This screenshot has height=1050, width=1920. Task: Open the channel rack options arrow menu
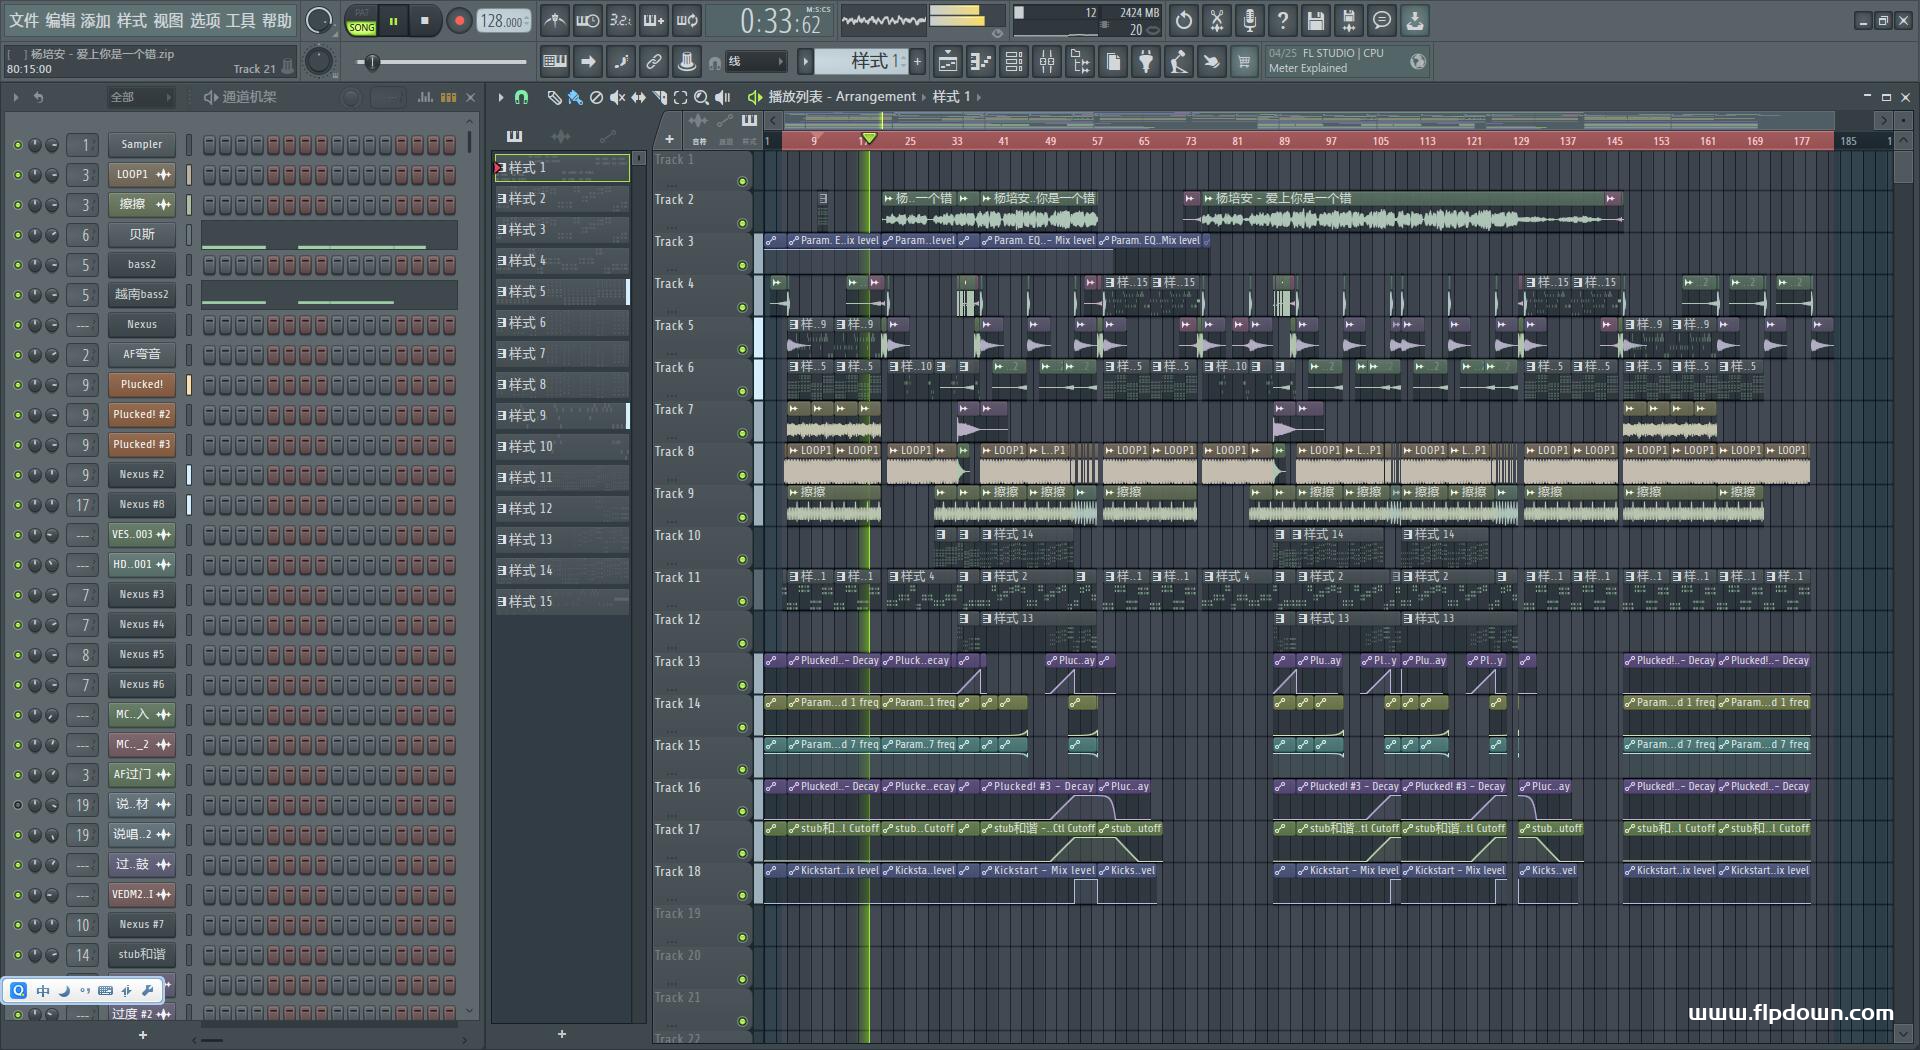(x=15, y=97)
